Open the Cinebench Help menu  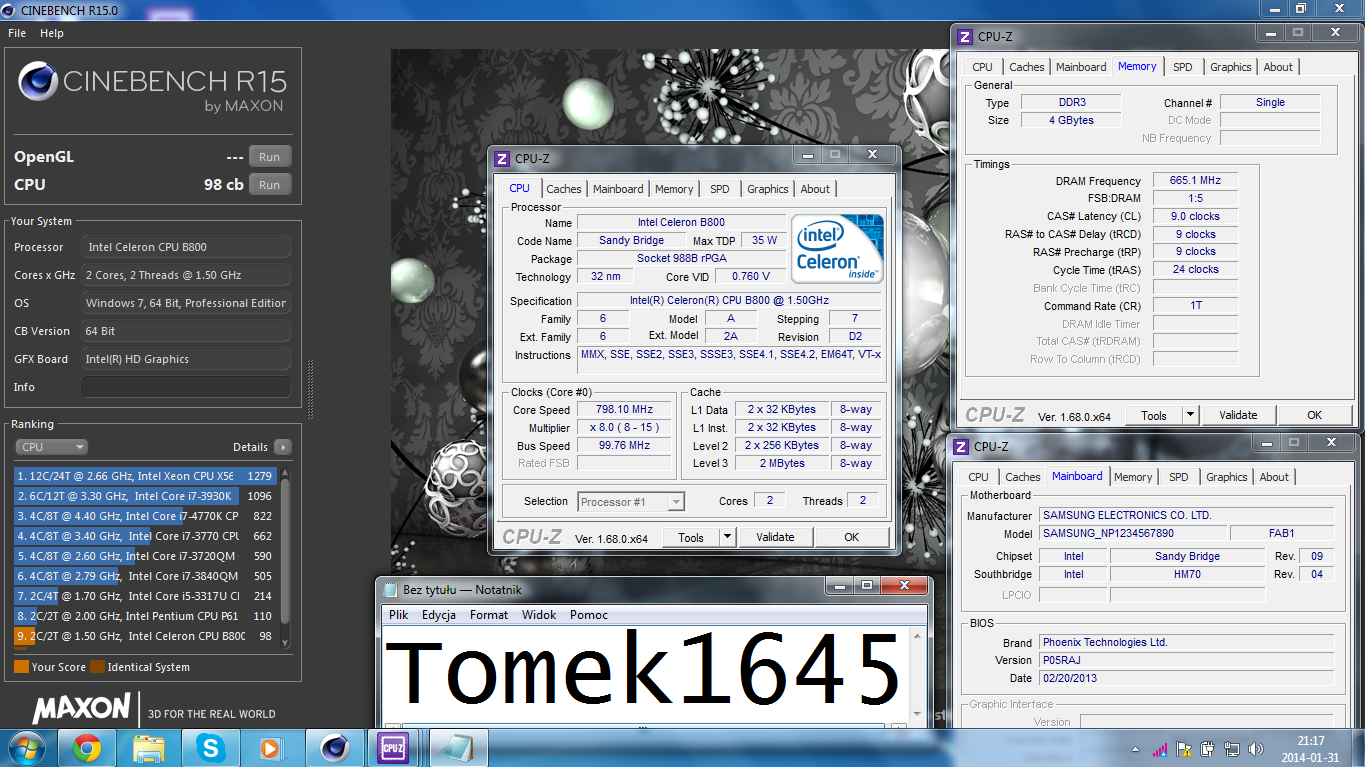click(52, 33)
